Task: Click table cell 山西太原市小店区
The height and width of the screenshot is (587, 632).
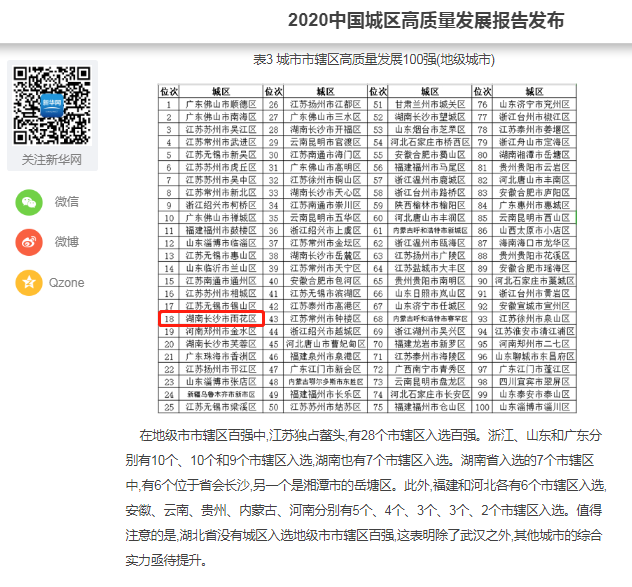Action: point(534,231)
